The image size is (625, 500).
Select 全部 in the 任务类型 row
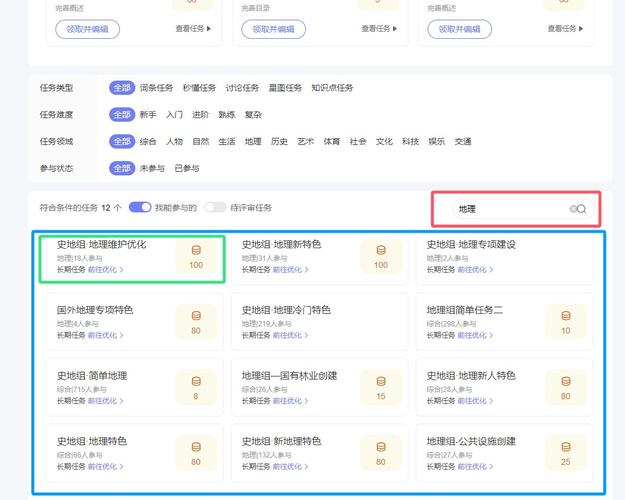(x=122, y=88)
